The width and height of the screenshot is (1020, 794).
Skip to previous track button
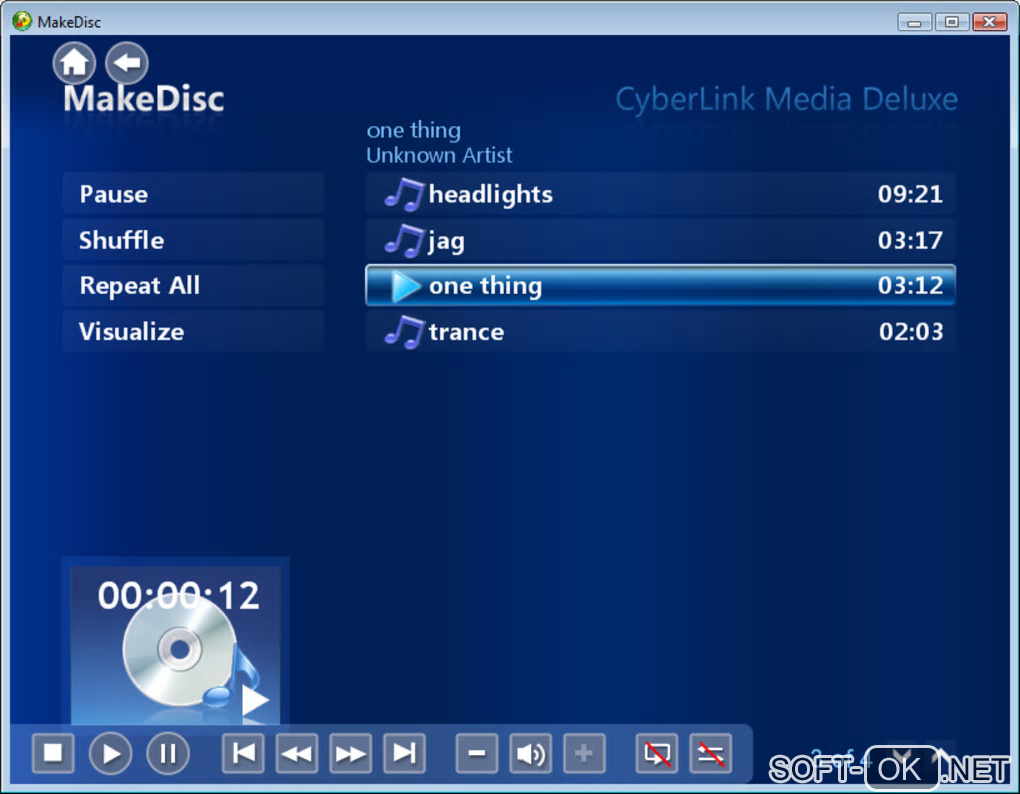tap(243, 754)
